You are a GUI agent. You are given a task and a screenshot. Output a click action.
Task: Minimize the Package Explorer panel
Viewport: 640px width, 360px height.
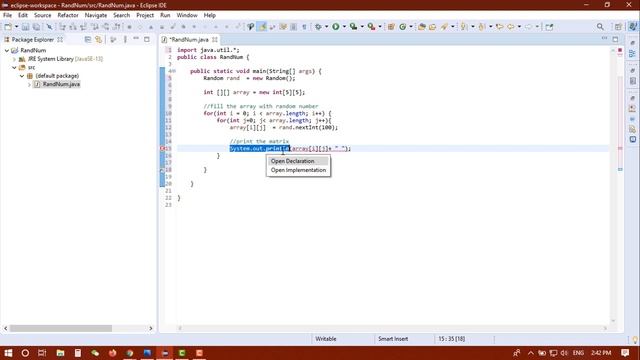click(x=136, y=39)
